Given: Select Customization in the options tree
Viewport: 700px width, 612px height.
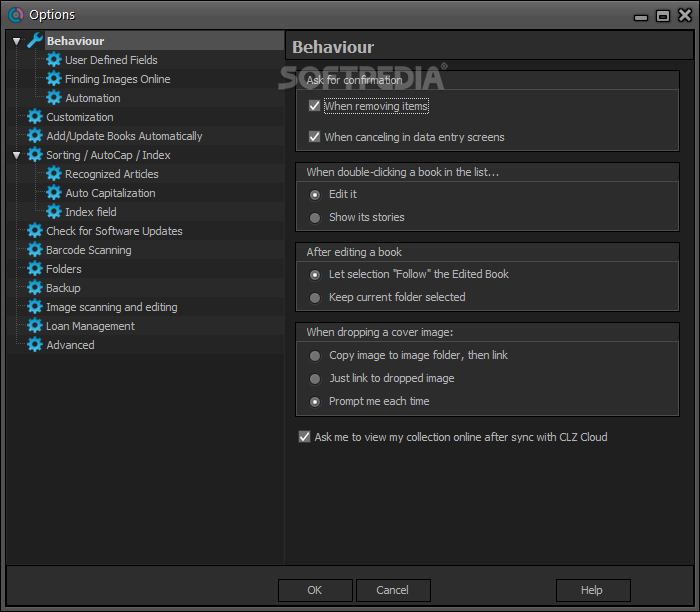Looking at the screenshot, I should click(x=80, y=117).
